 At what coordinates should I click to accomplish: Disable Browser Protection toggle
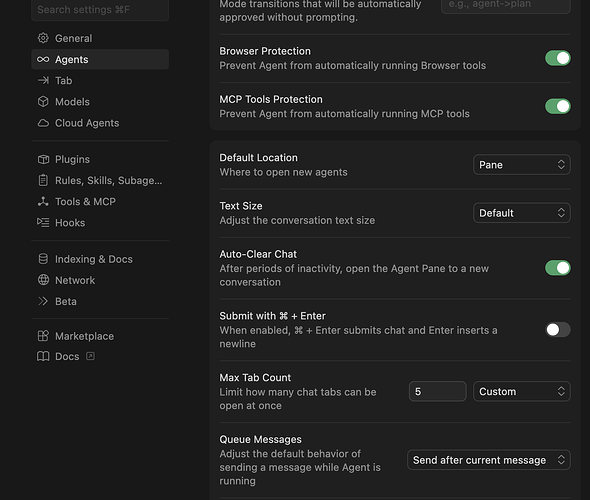[x=558, y=58]
